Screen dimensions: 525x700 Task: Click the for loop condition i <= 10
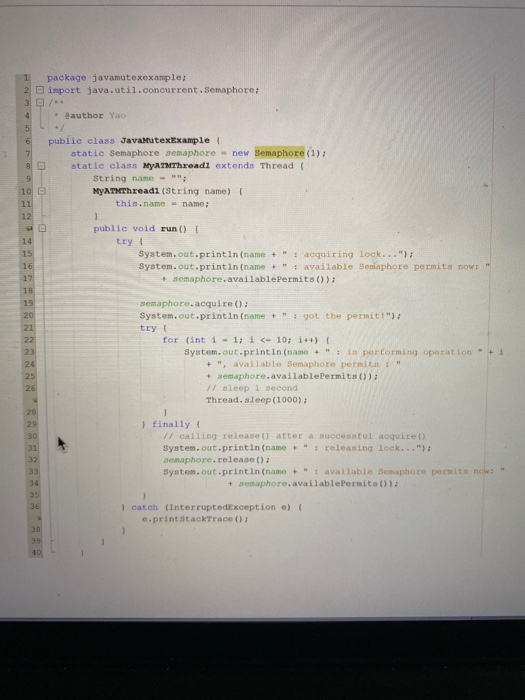point(267,340)
